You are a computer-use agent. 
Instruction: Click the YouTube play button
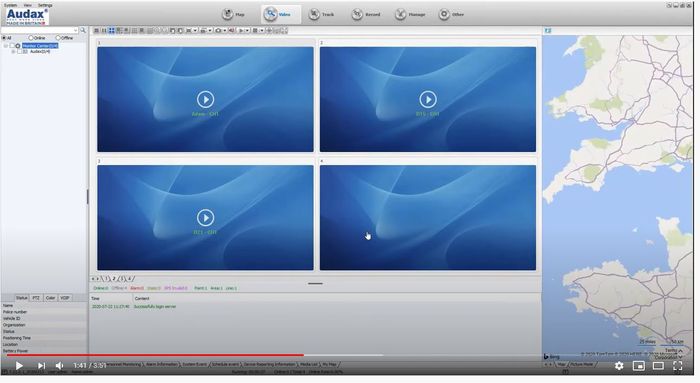click(19, 366)
